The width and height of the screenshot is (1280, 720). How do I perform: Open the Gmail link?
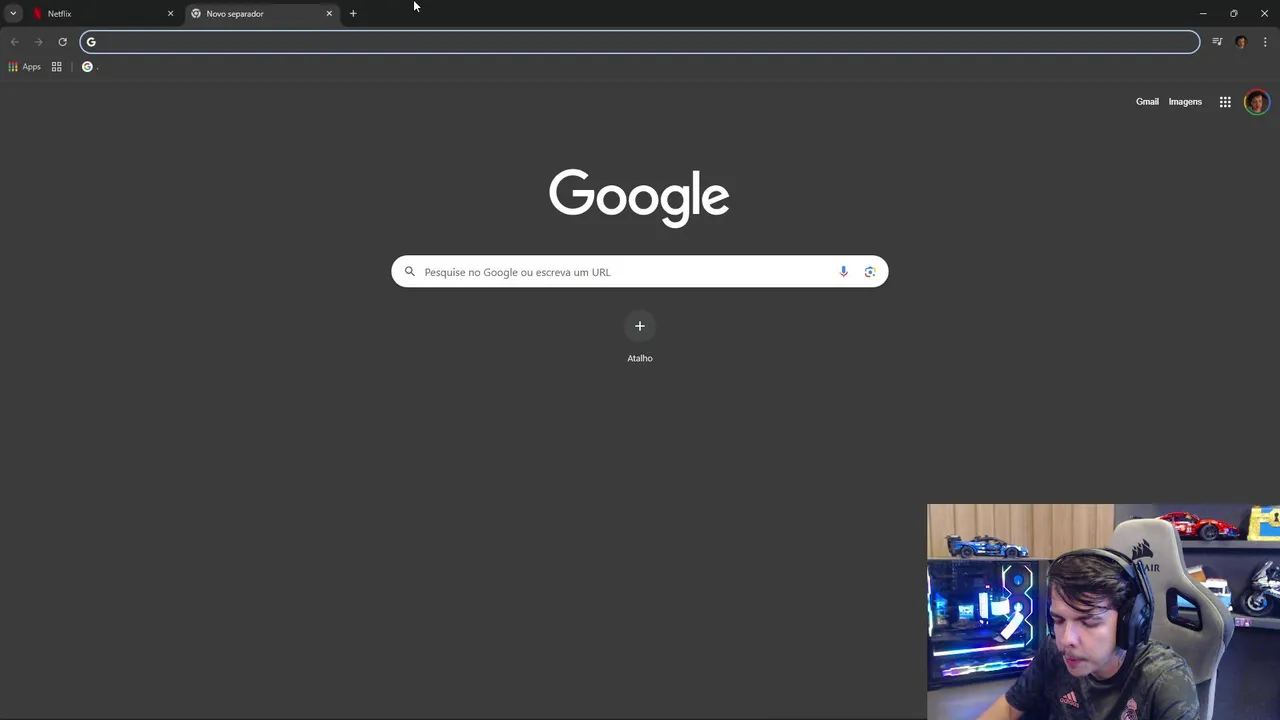(x=1147, y=102)
